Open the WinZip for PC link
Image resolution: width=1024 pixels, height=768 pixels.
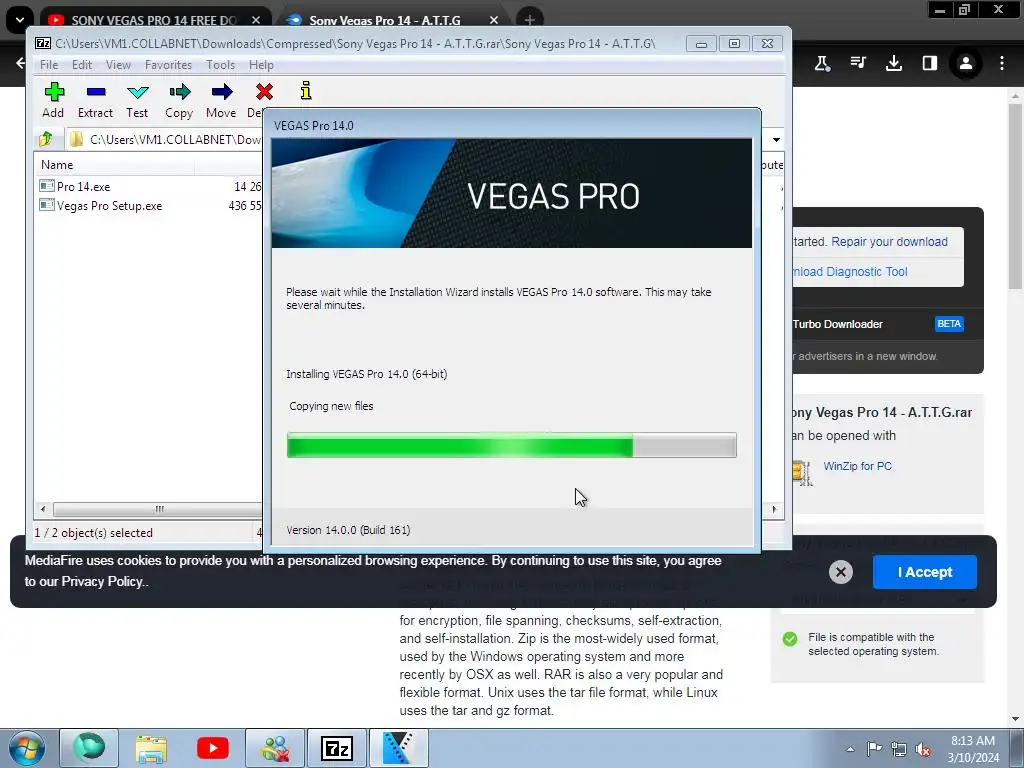pyautogui.click(x=857, y=466)
